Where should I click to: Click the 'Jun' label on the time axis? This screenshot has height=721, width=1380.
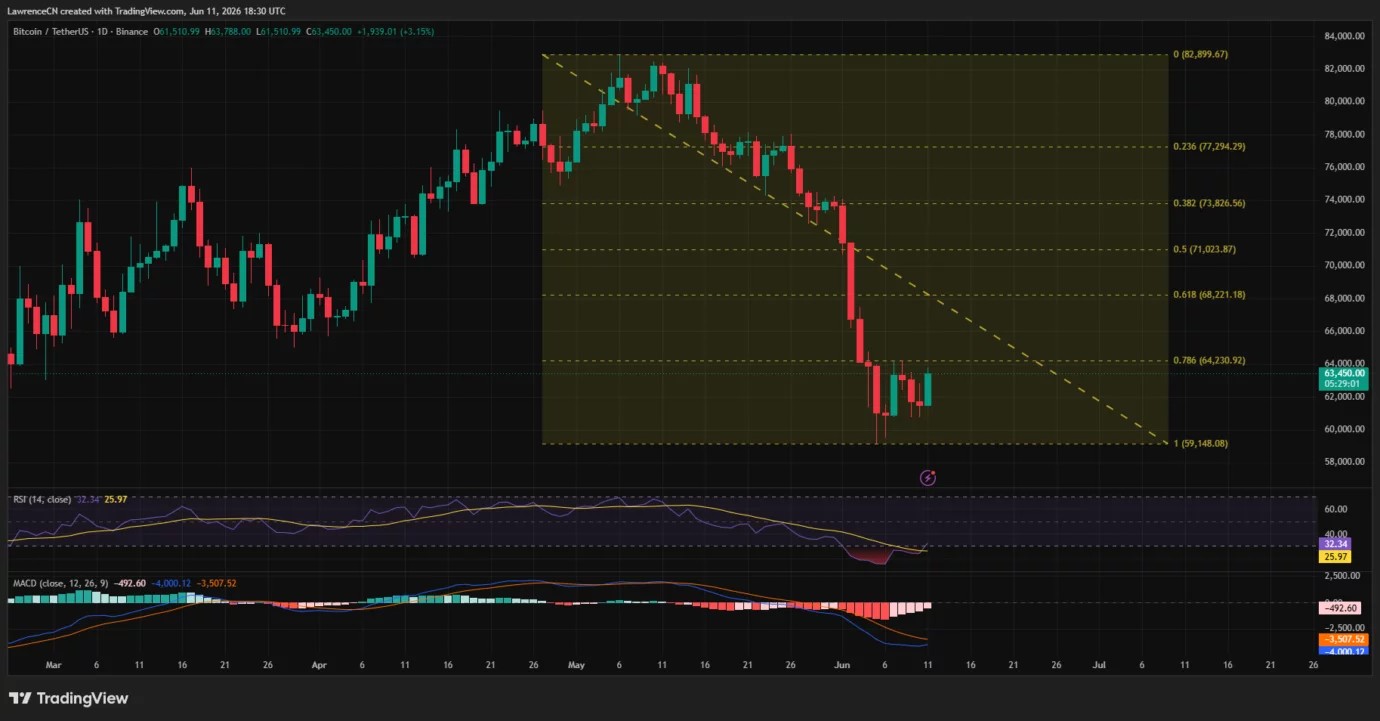[841, 664]
